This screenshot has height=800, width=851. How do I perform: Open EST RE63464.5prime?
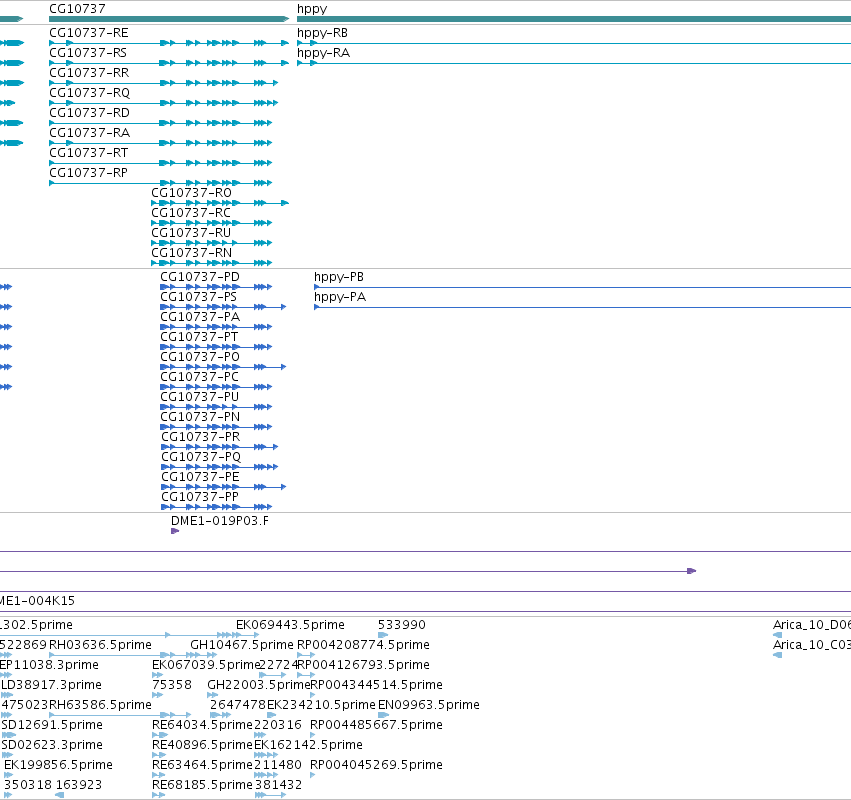[x=202, y=765]
